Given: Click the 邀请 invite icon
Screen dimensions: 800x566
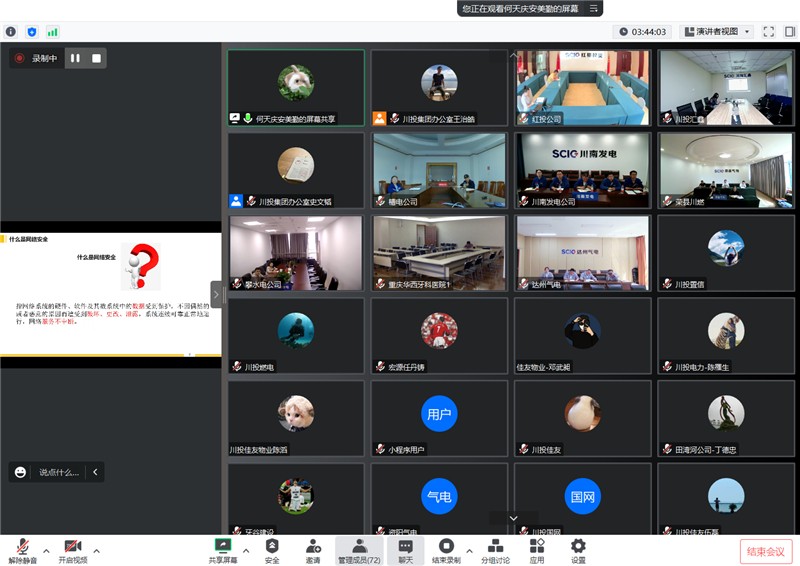Looking at the screenshot, I should (313, 546).
